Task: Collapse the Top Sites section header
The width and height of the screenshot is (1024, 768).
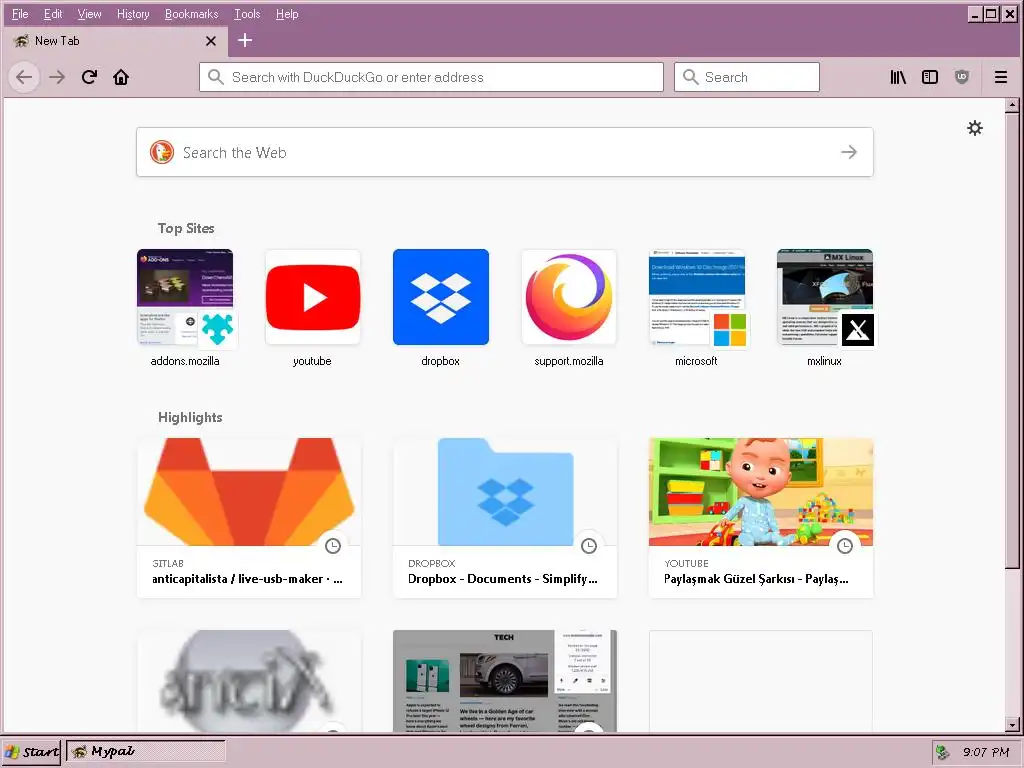Action: tap(186, 228)
